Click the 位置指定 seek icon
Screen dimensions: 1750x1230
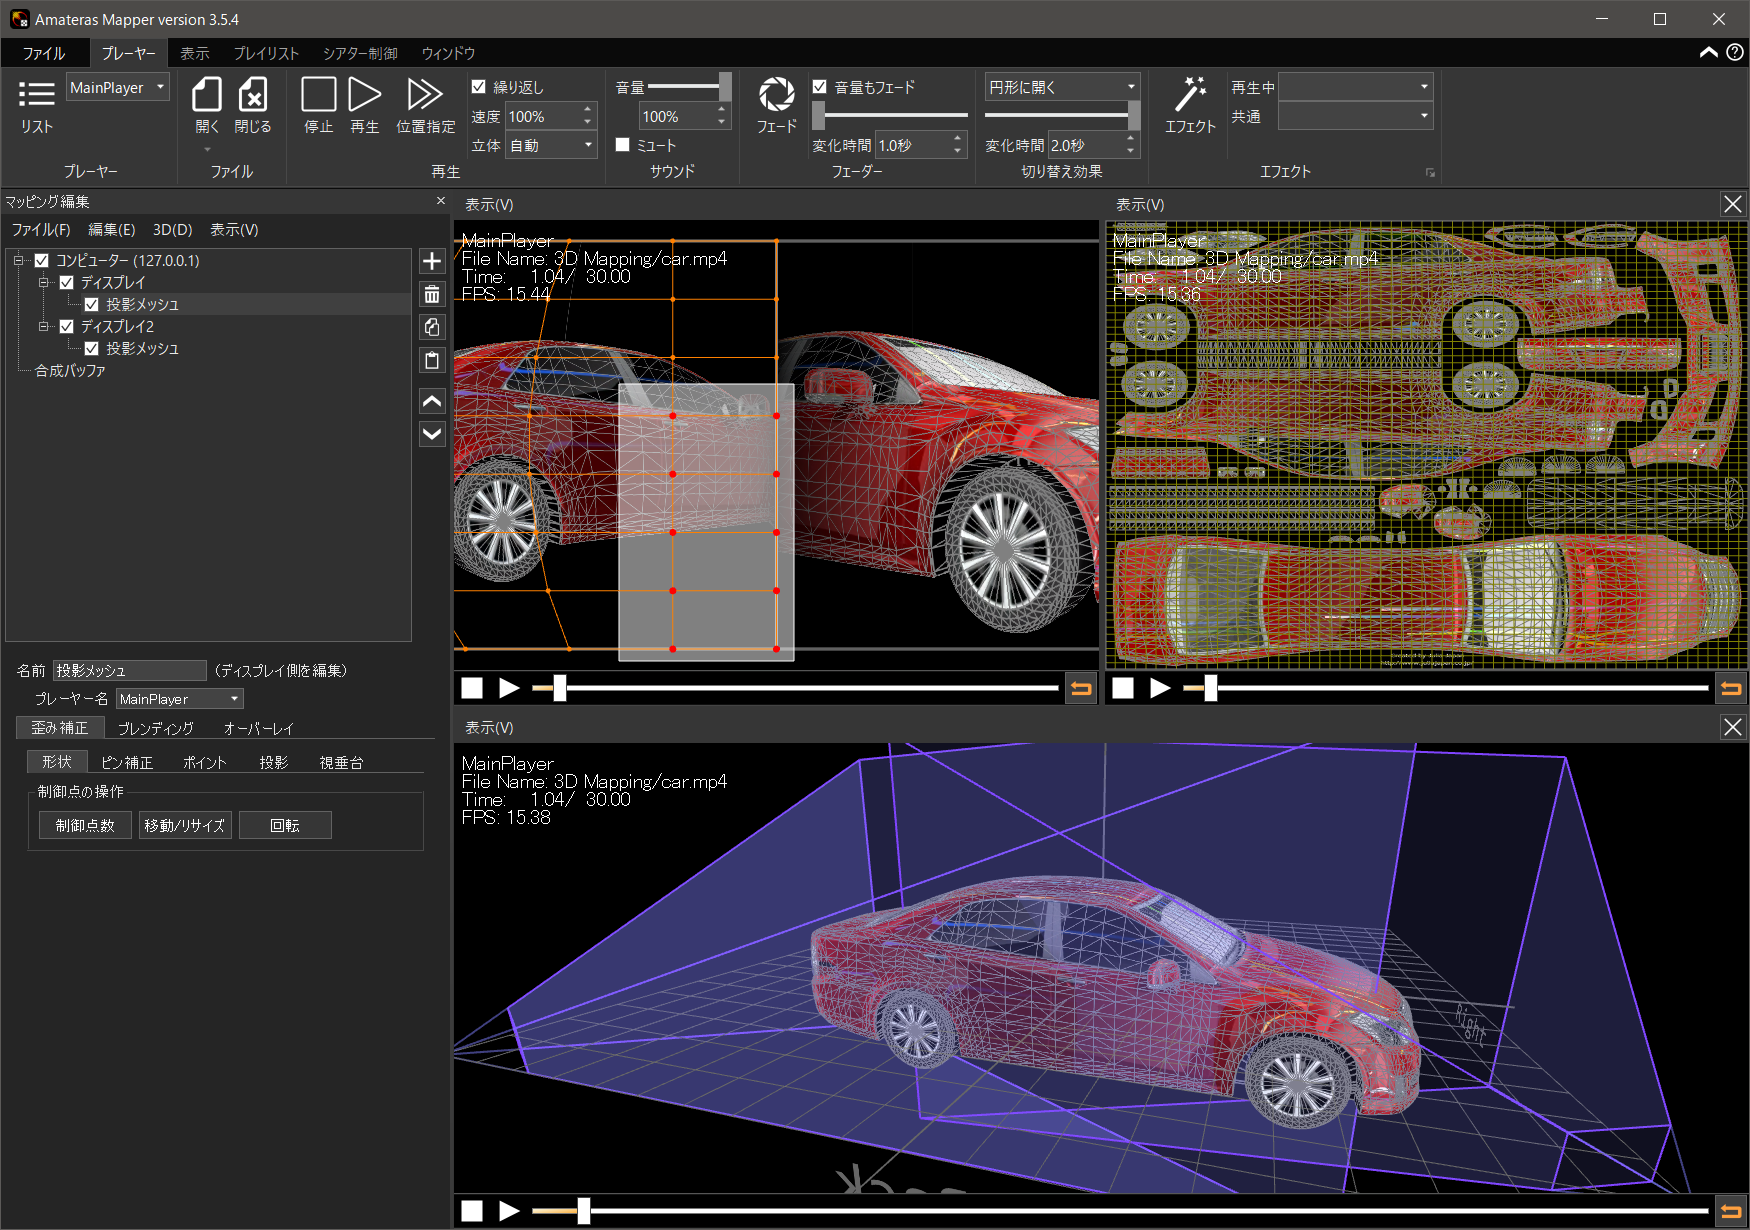point(426,95)
